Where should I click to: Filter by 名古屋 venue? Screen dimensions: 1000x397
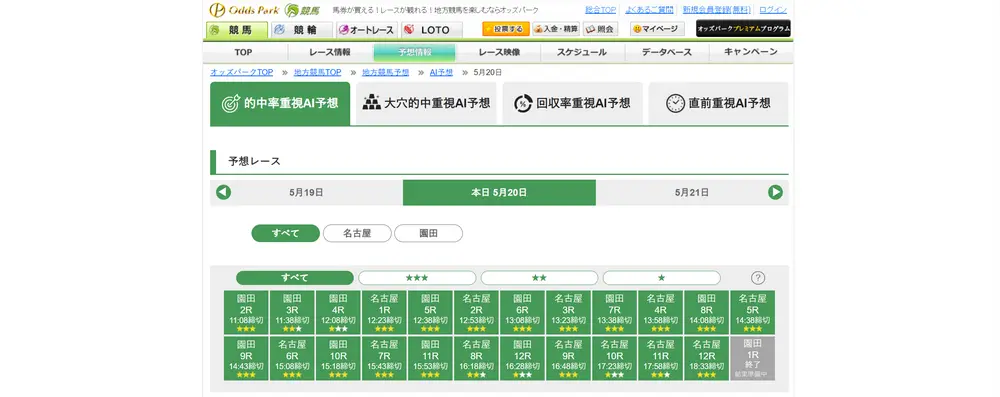[357, 233]
